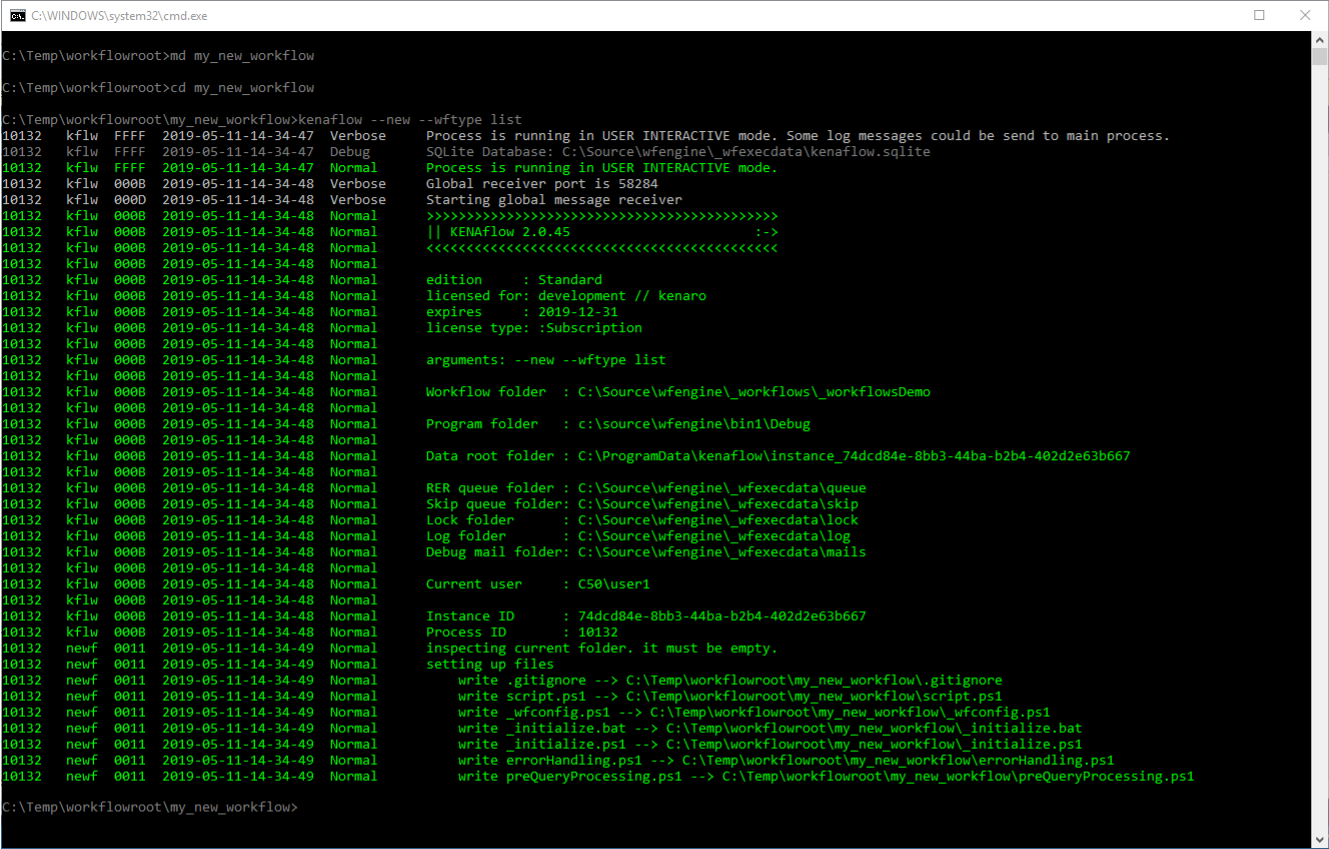This screenshot has height=849, width=1329.
Task: Click the vertical scrollbar thumb
Action: 1319,56
